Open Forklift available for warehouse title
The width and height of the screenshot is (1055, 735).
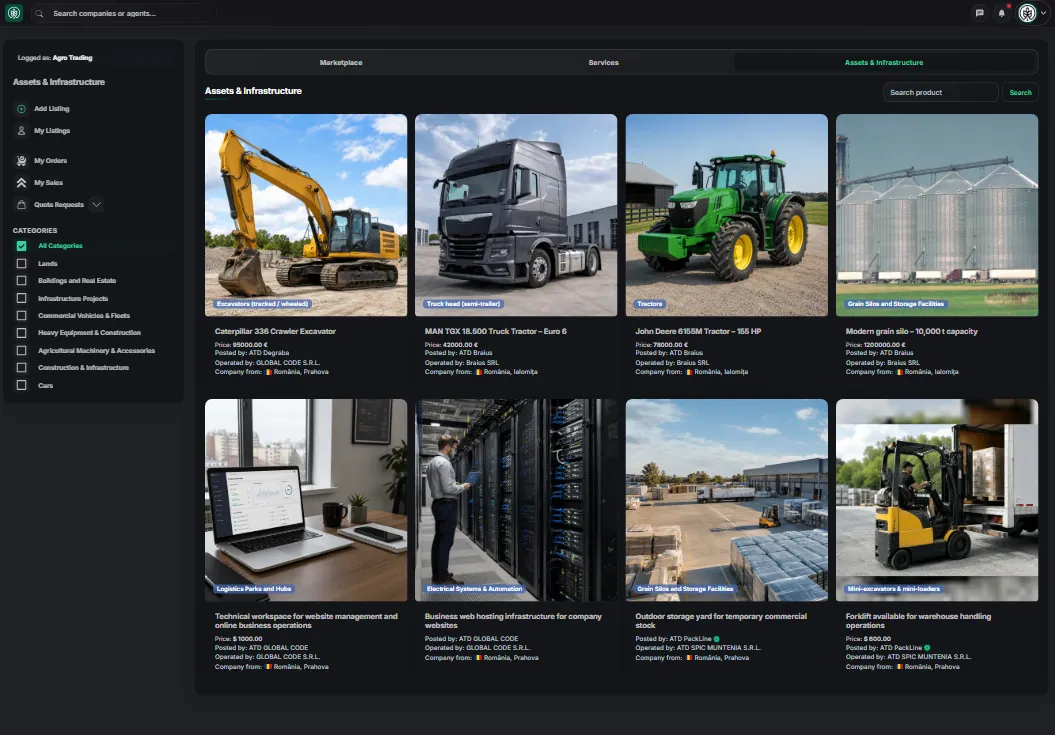point(918,621)
